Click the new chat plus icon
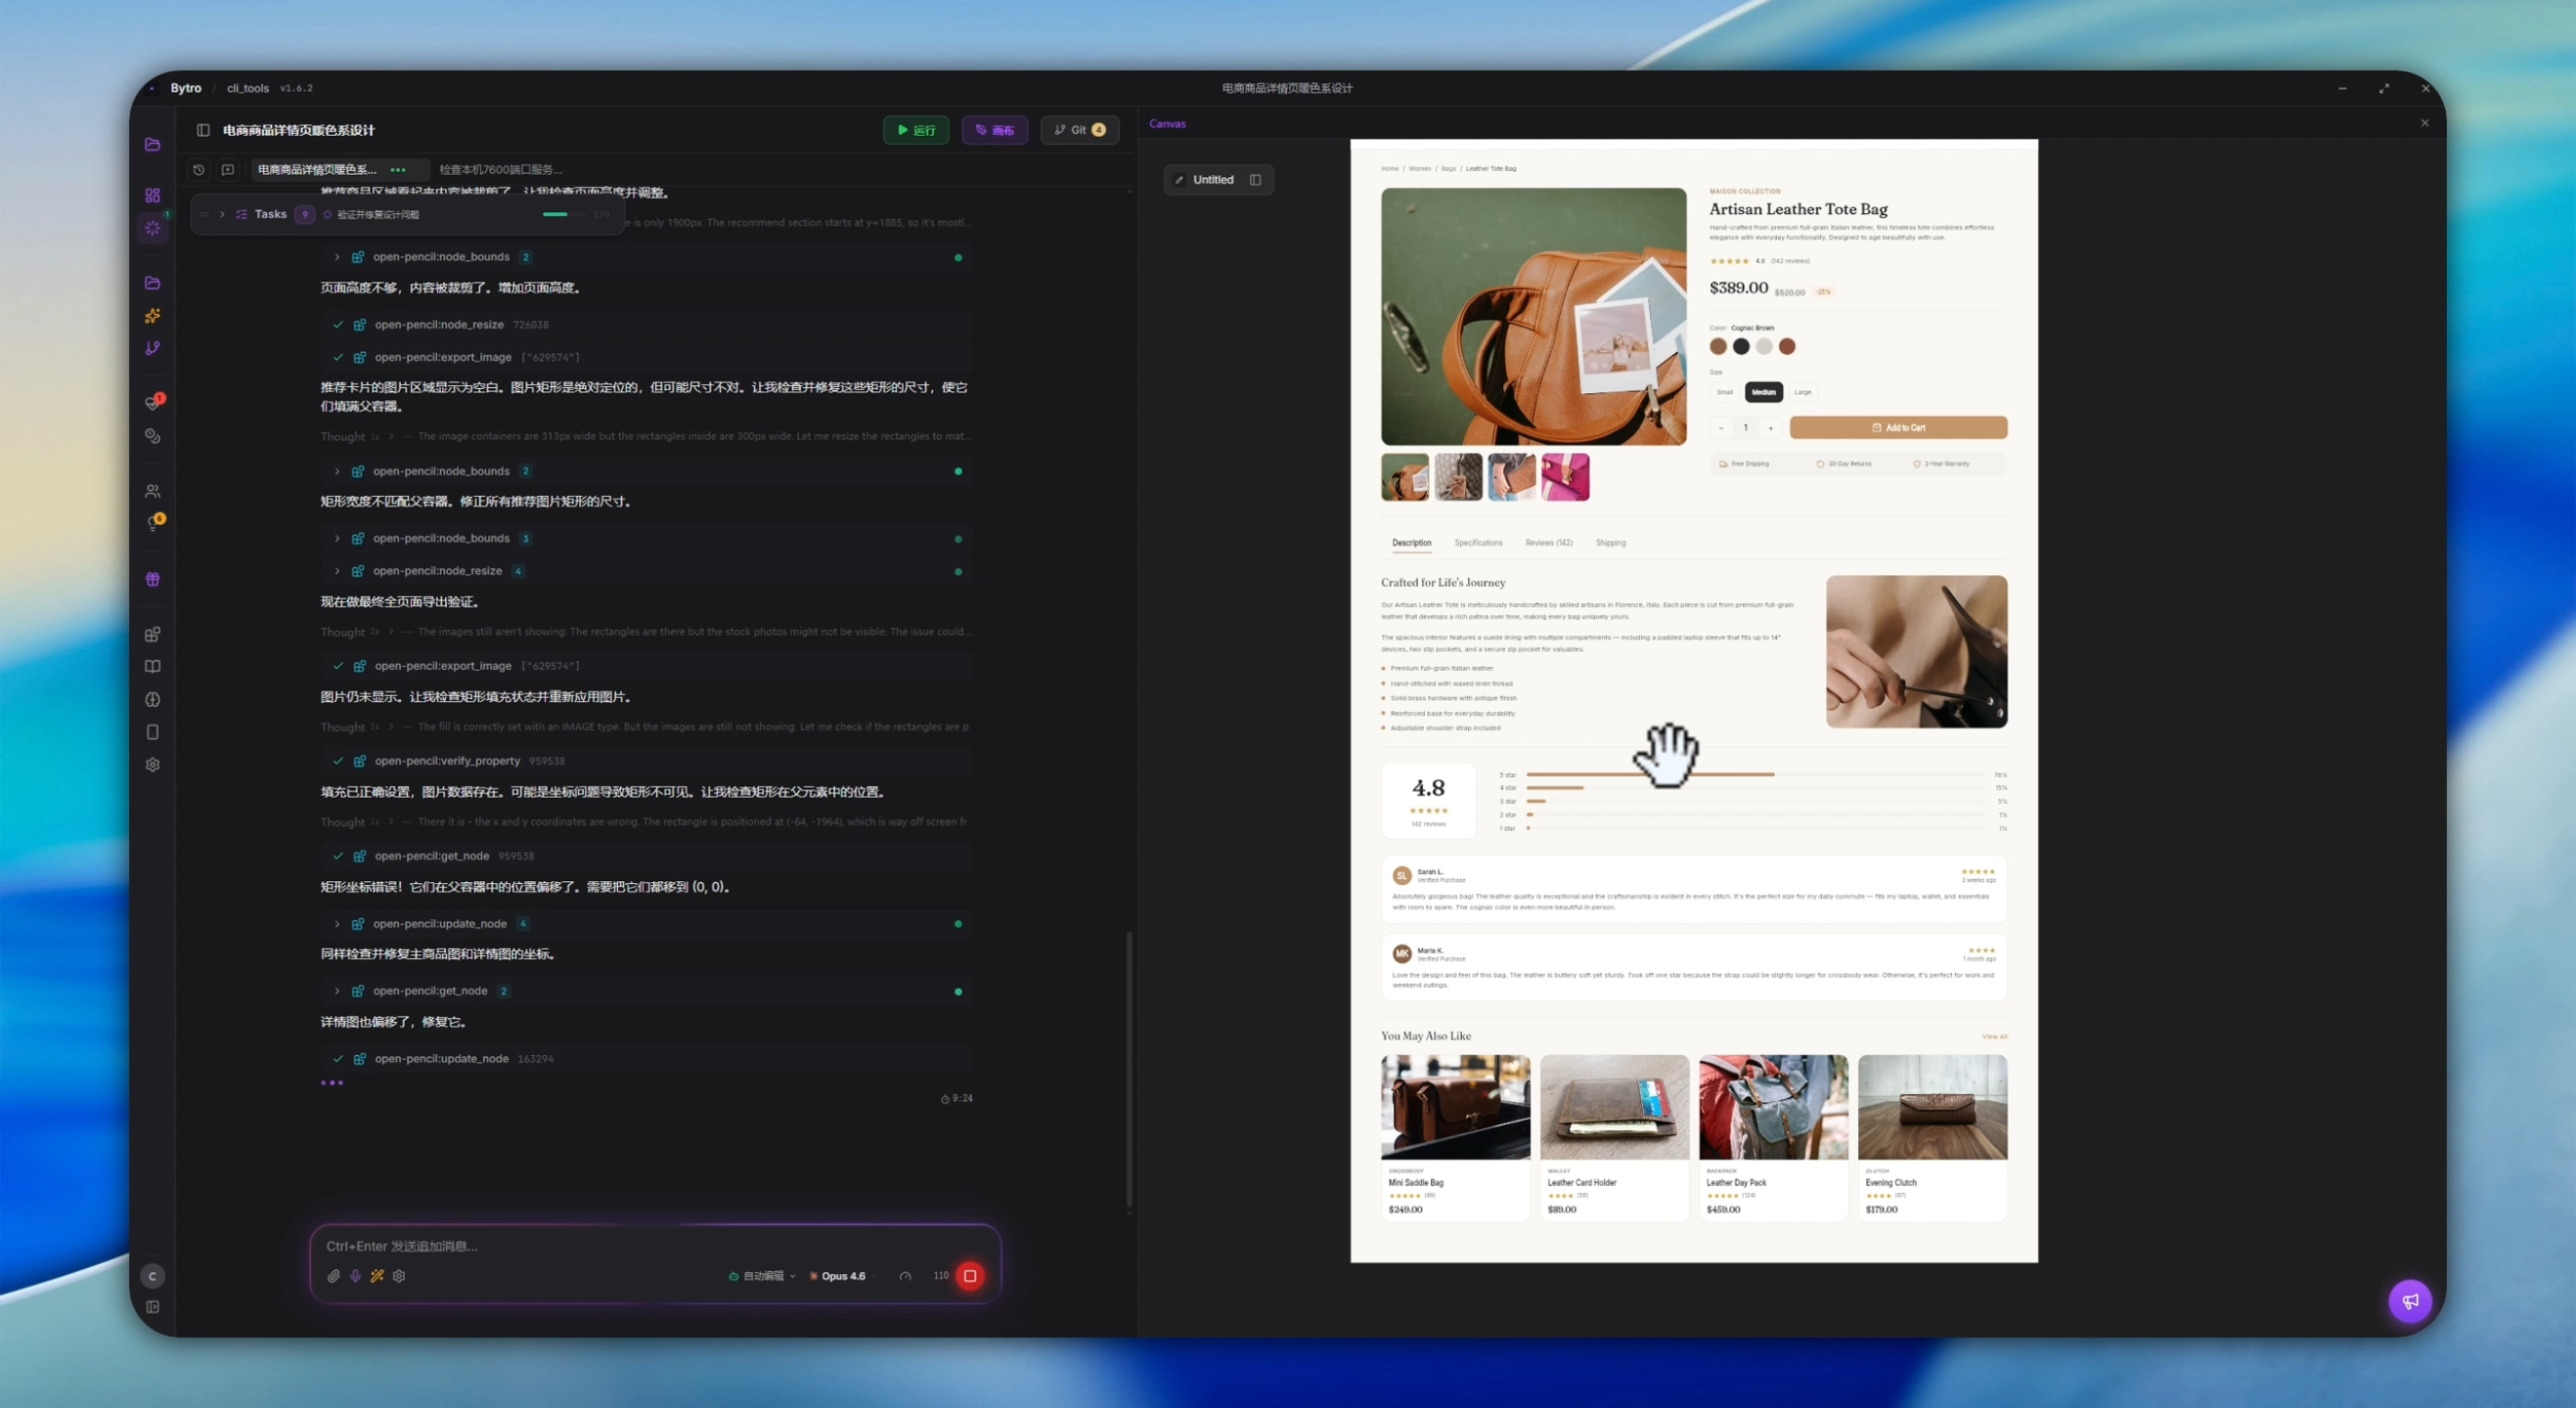Image resolution: width=2576 pixels, height=1408 pixels. point(228,170)
